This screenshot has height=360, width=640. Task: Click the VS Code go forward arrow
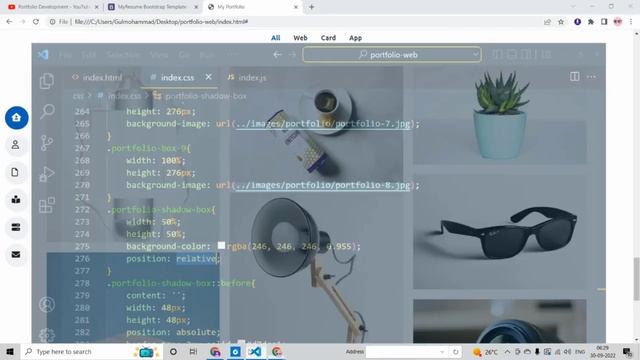pyautogui.click(x=292, y=54)
